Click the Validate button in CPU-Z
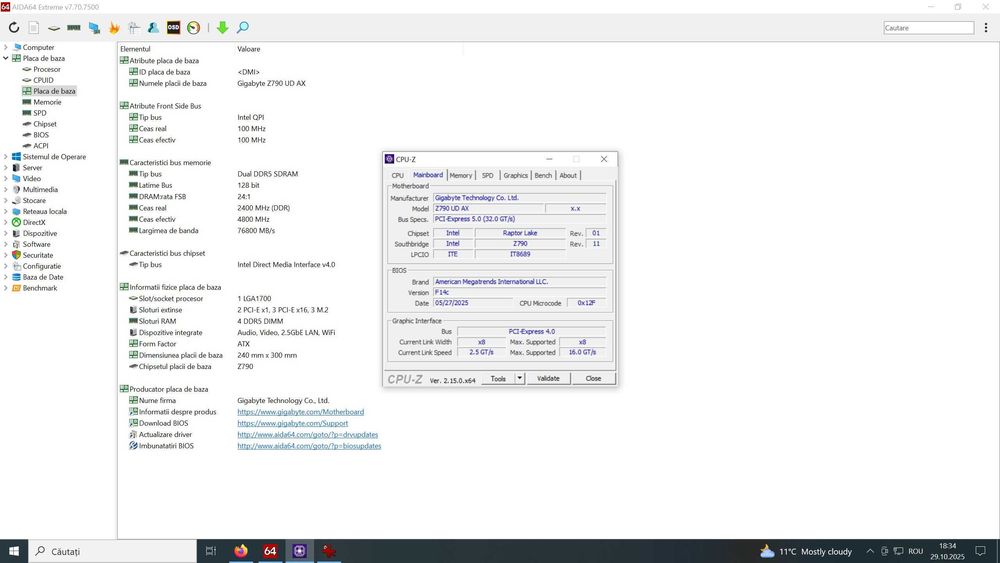This screenshot has height=563, width=1000. click(x=548, y=379)
